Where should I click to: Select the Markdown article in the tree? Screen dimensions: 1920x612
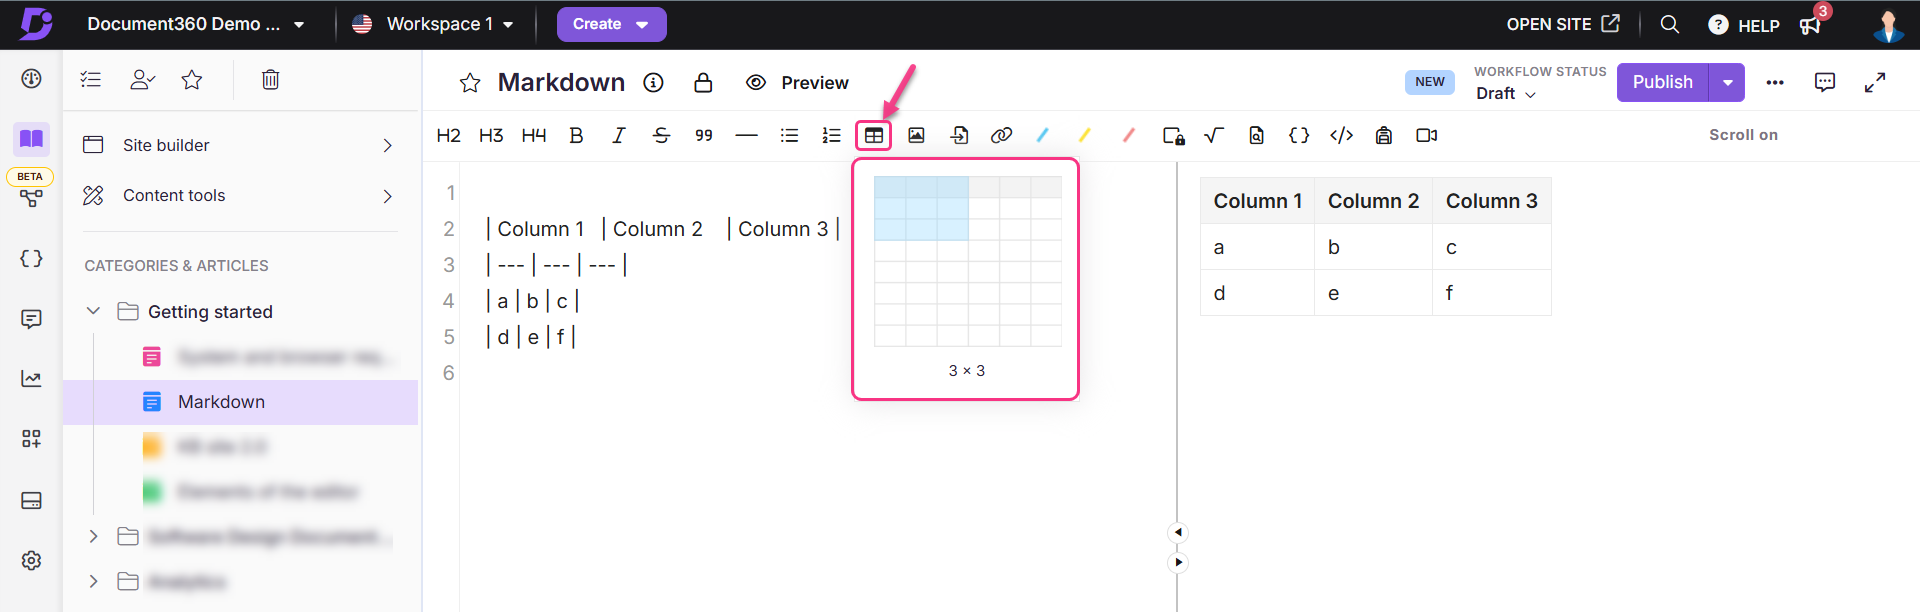221,402
